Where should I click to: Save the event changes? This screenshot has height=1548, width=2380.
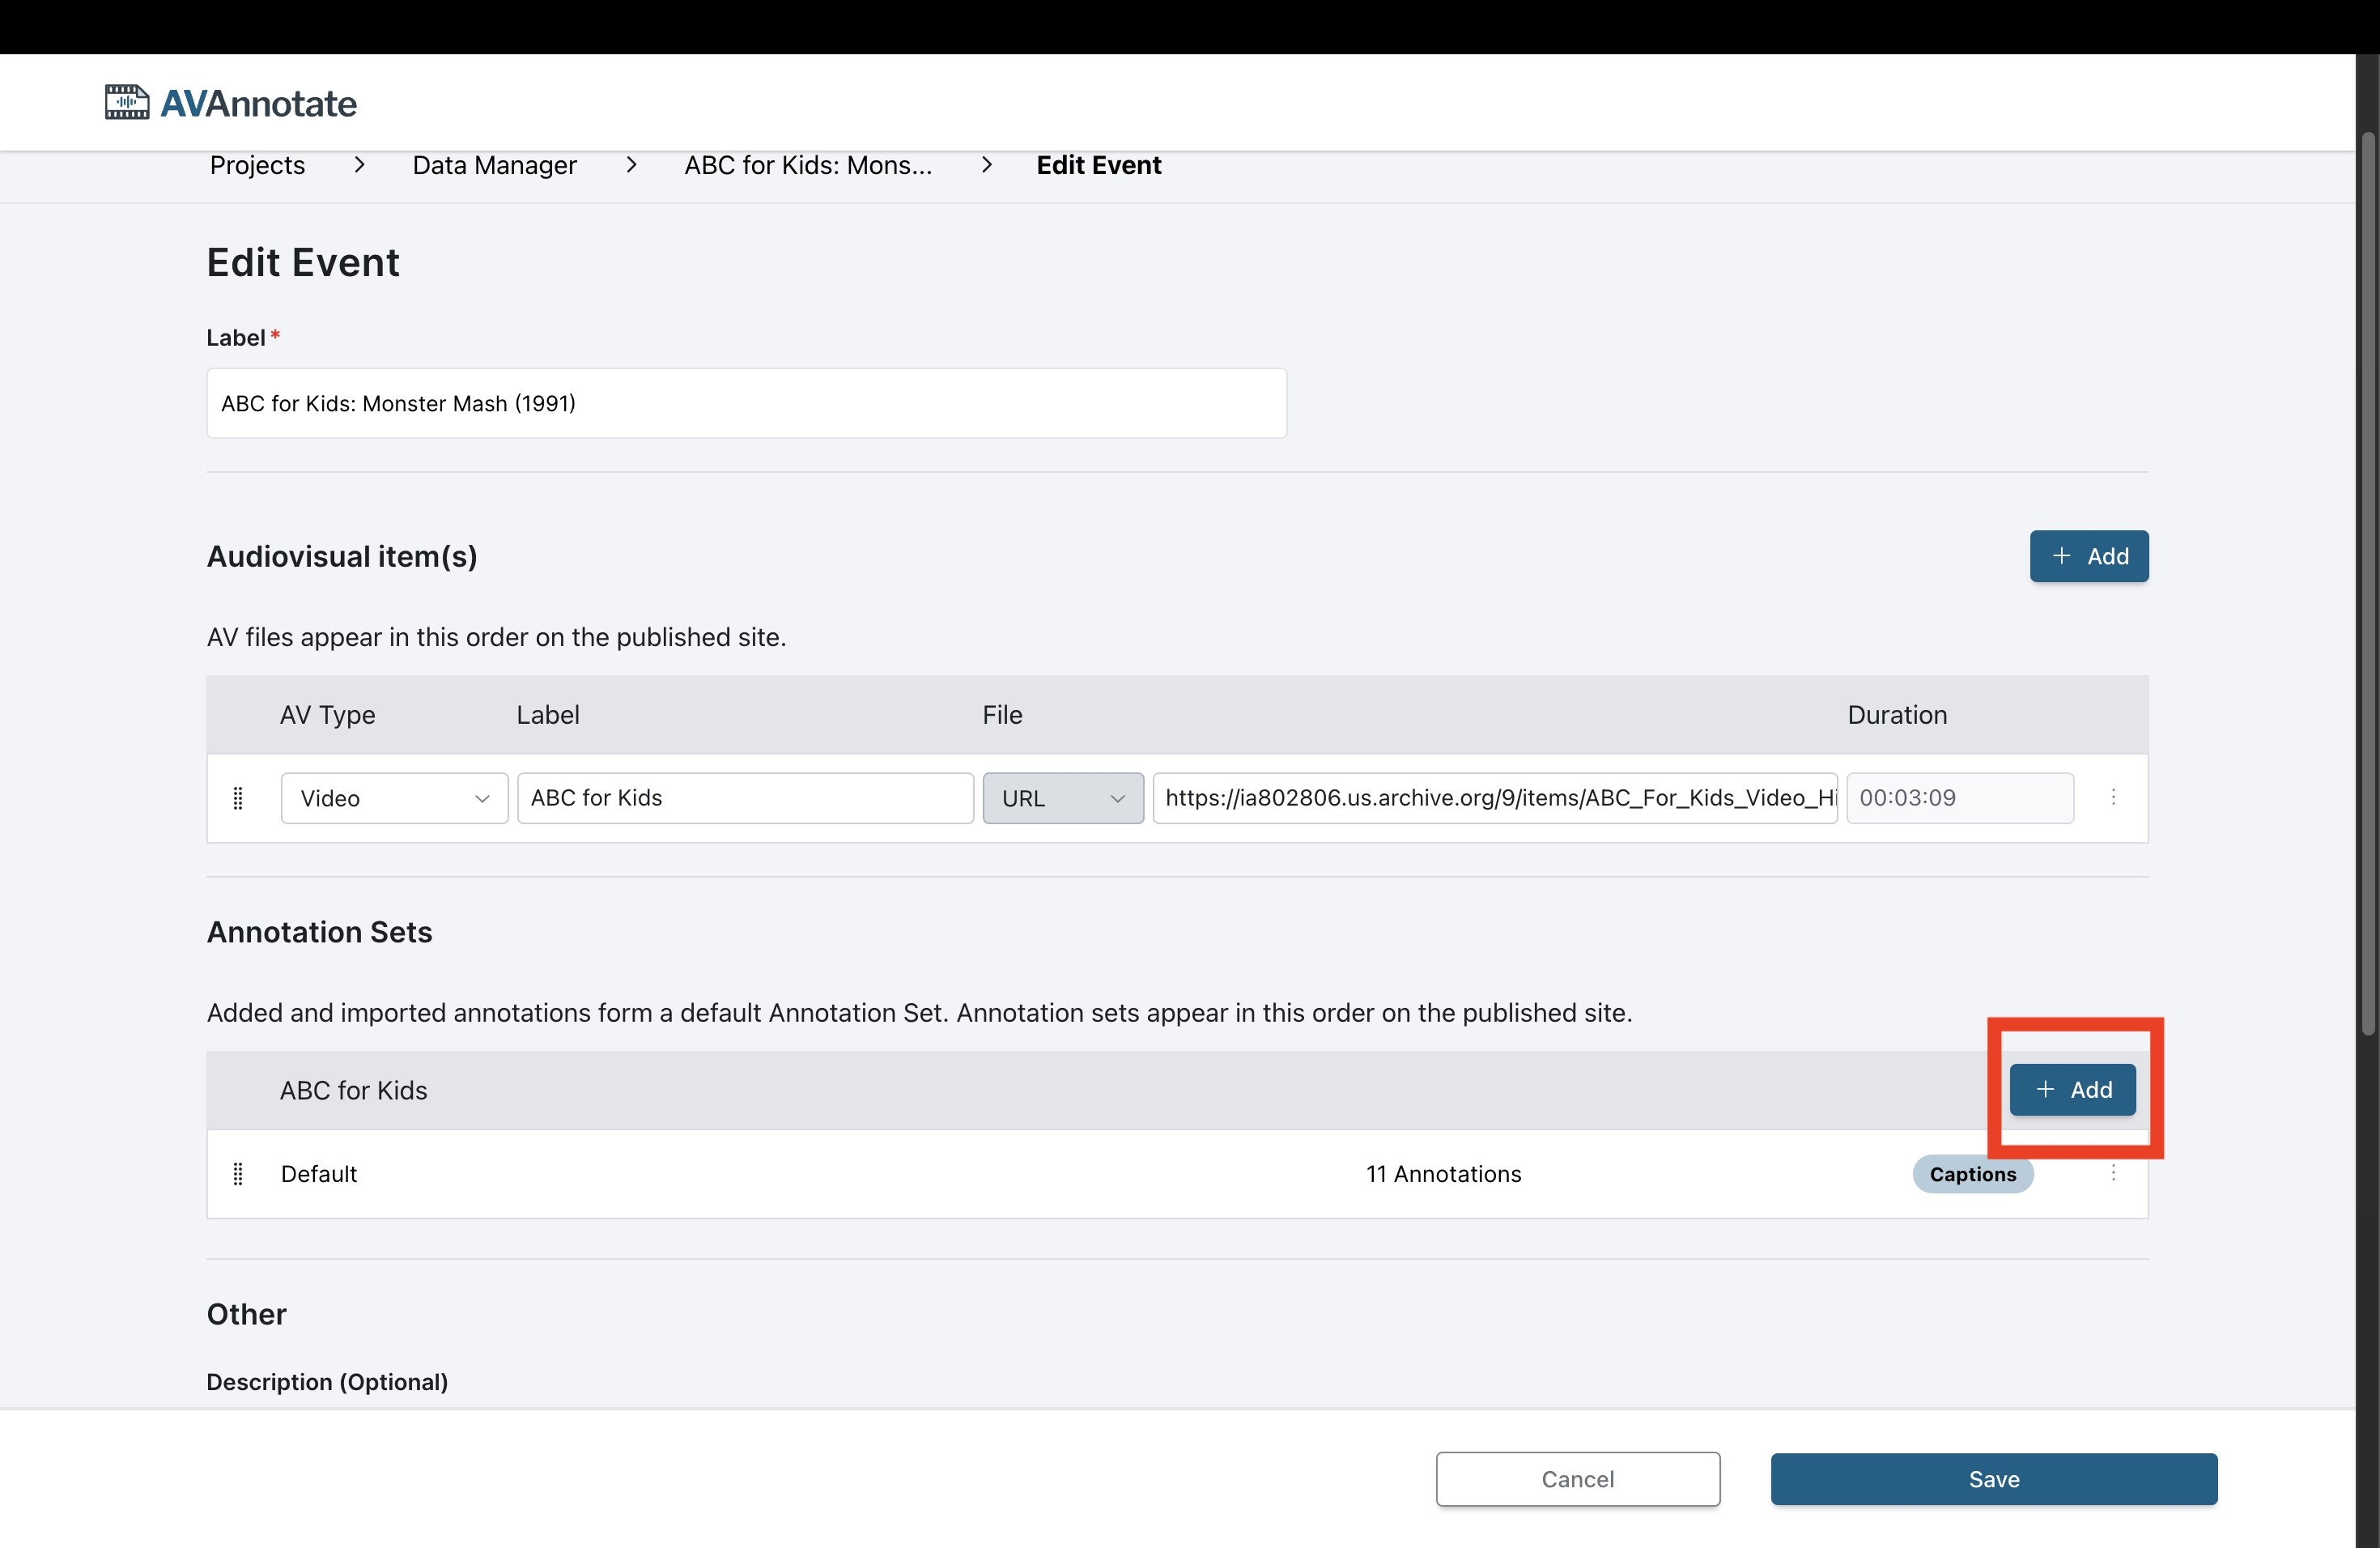coord(1993,1478)
